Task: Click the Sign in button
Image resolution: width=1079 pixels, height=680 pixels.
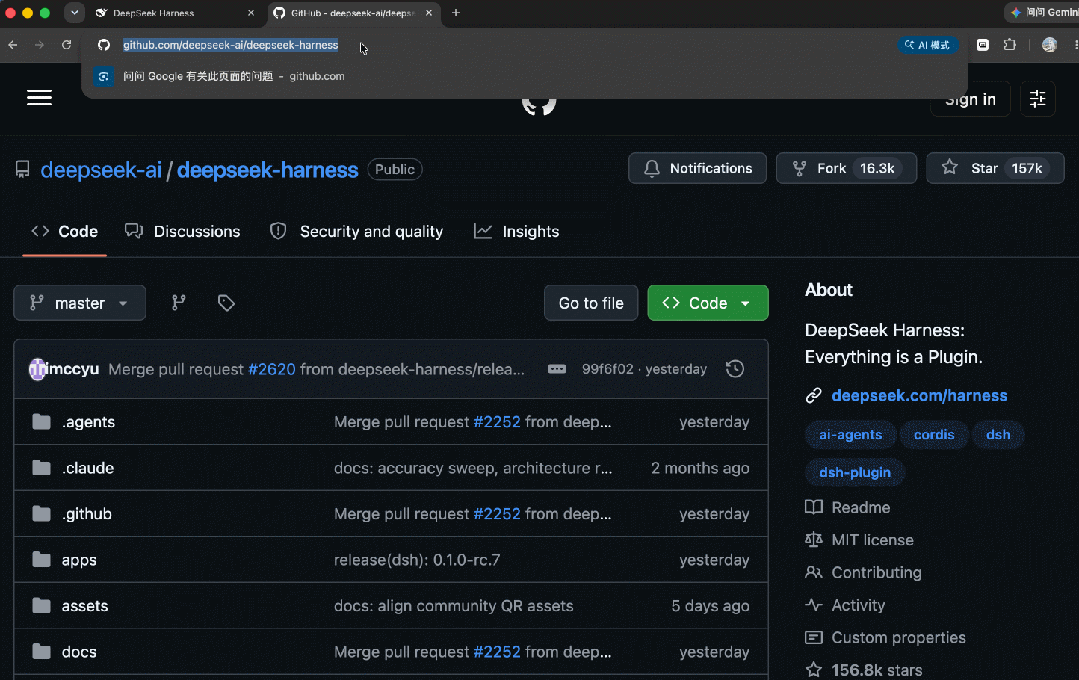Action: [970, 100]
